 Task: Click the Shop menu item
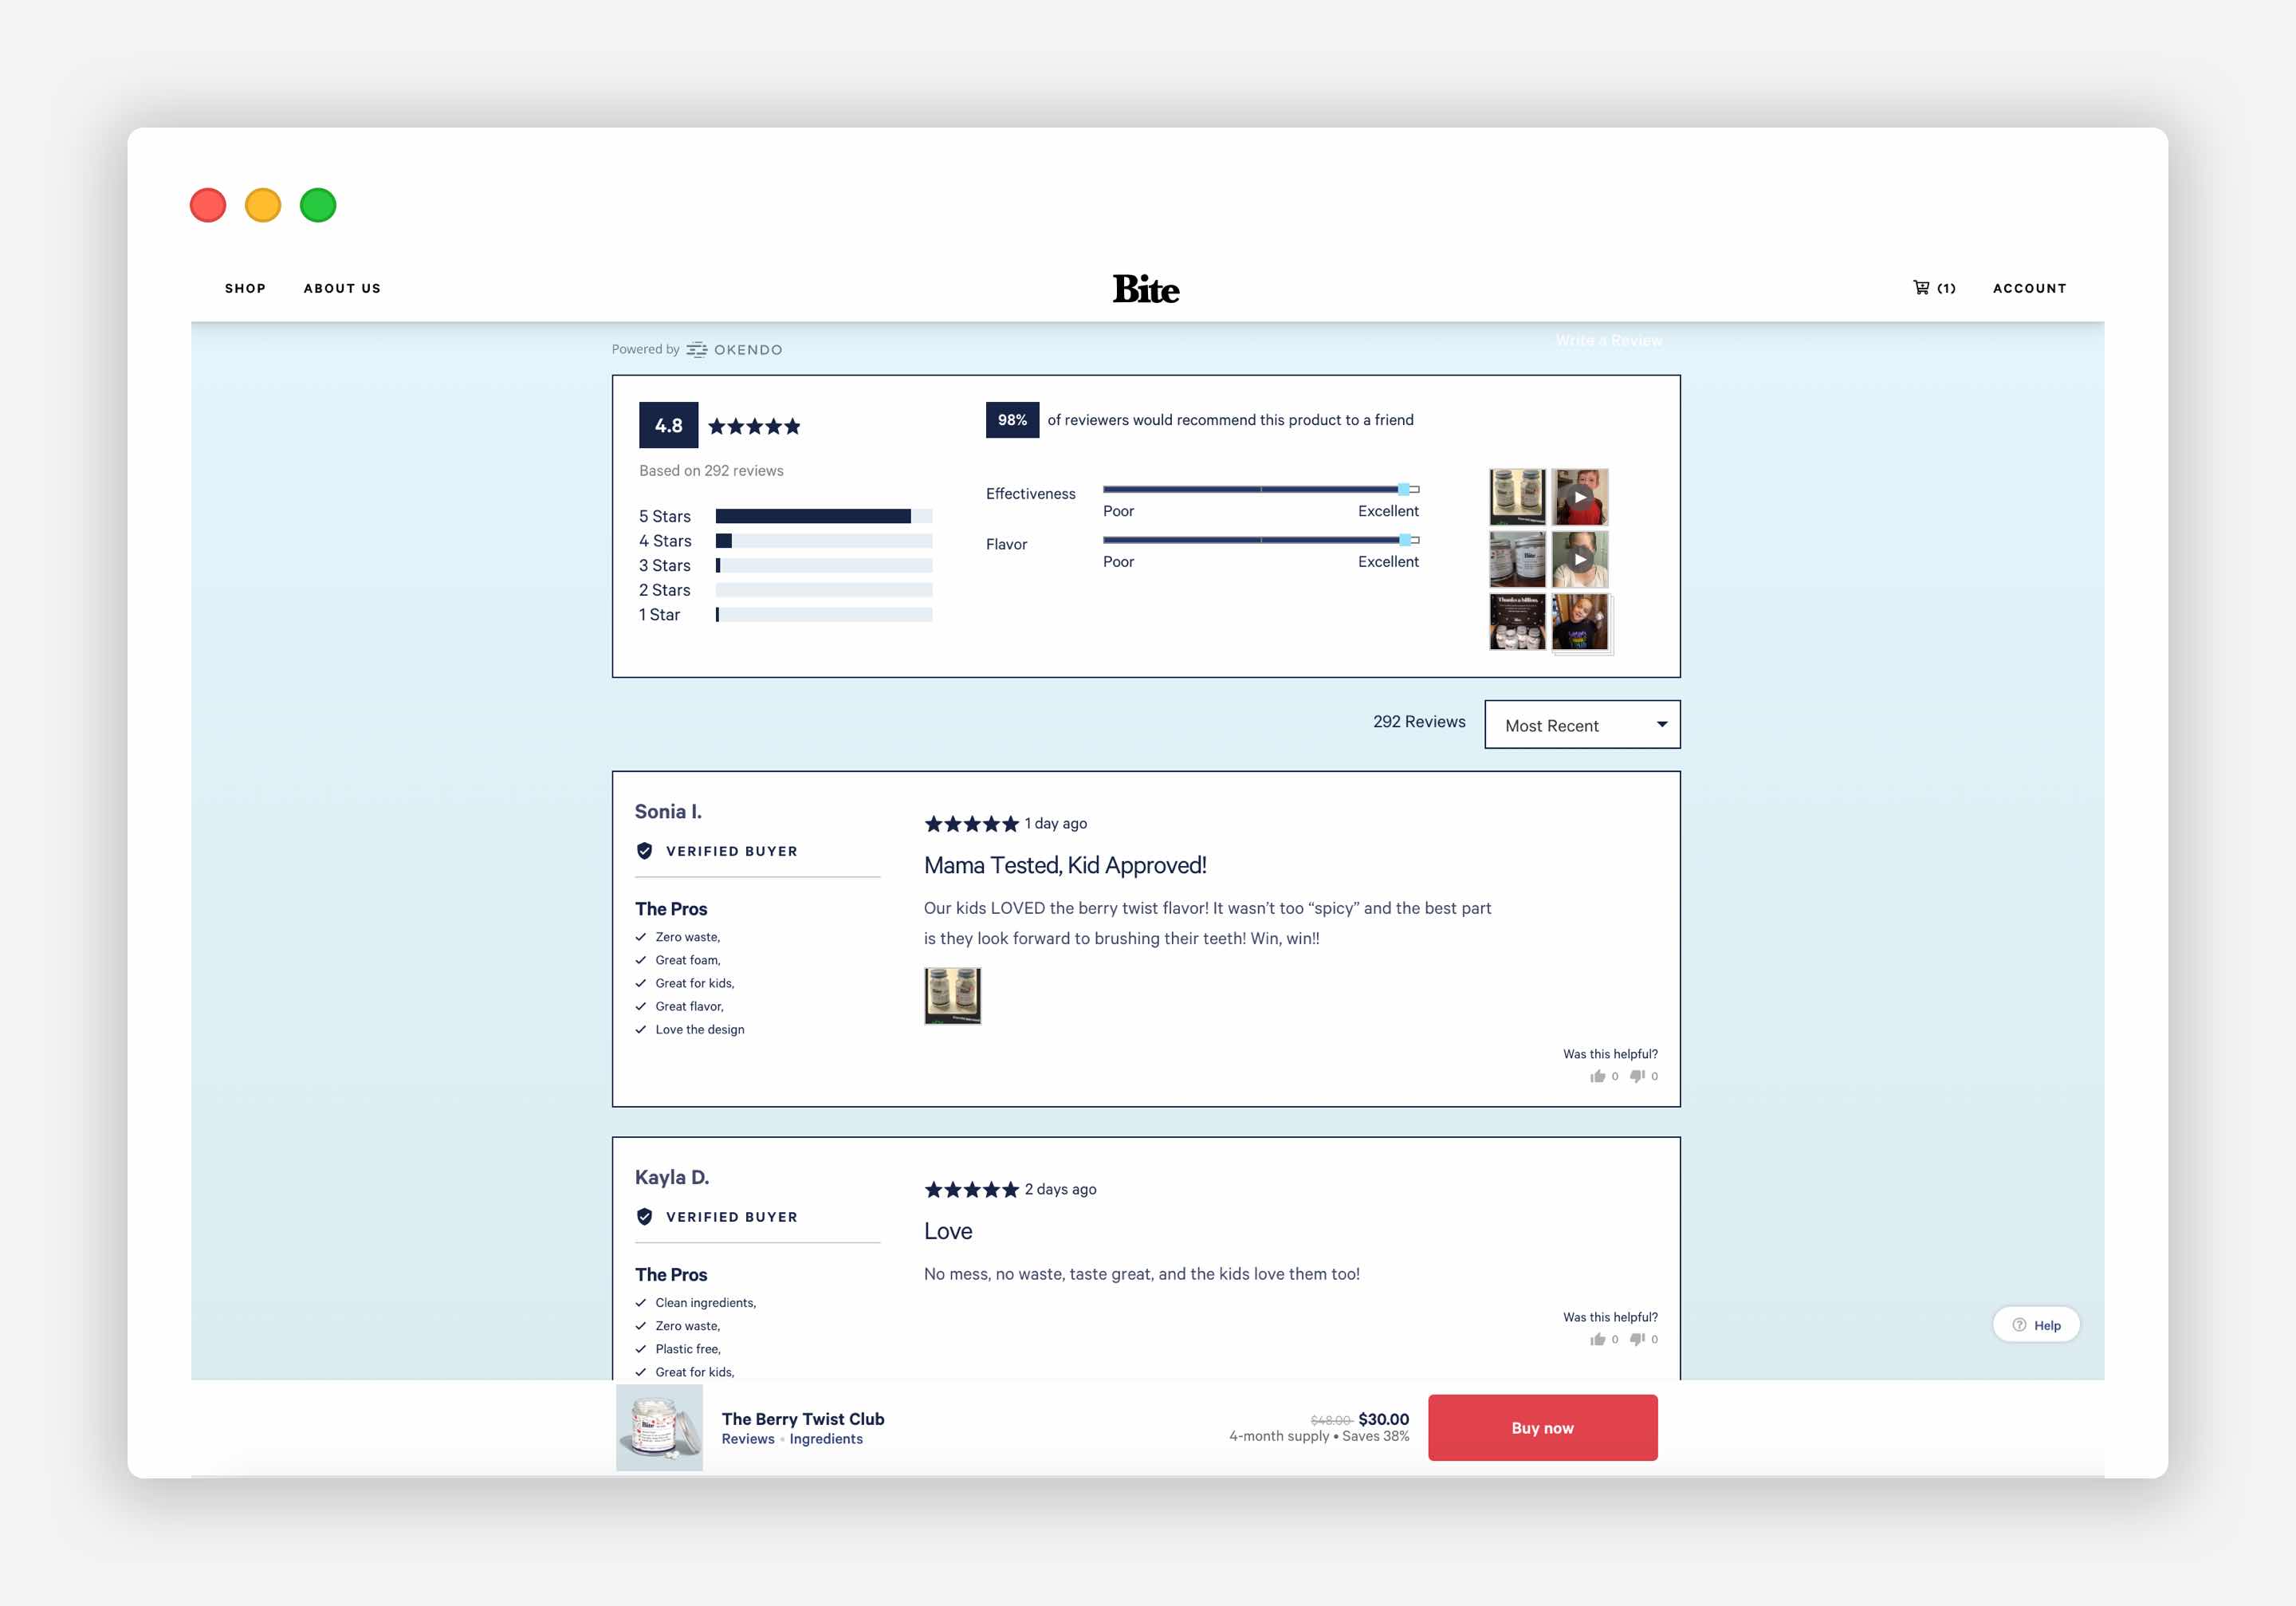242,288
